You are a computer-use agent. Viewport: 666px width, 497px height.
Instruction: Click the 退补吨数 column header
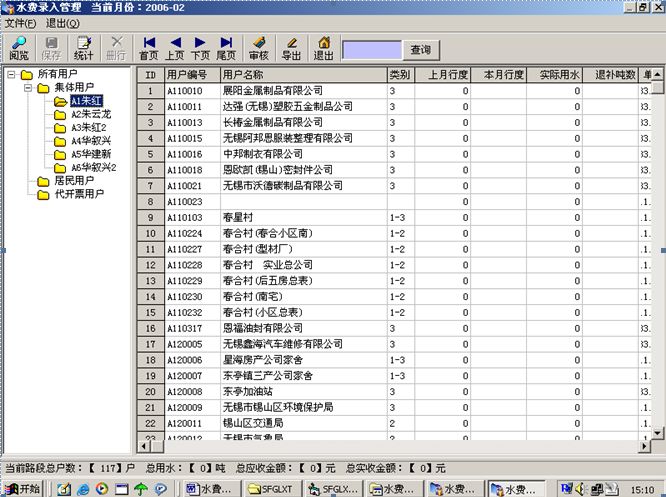click(610, 75)
